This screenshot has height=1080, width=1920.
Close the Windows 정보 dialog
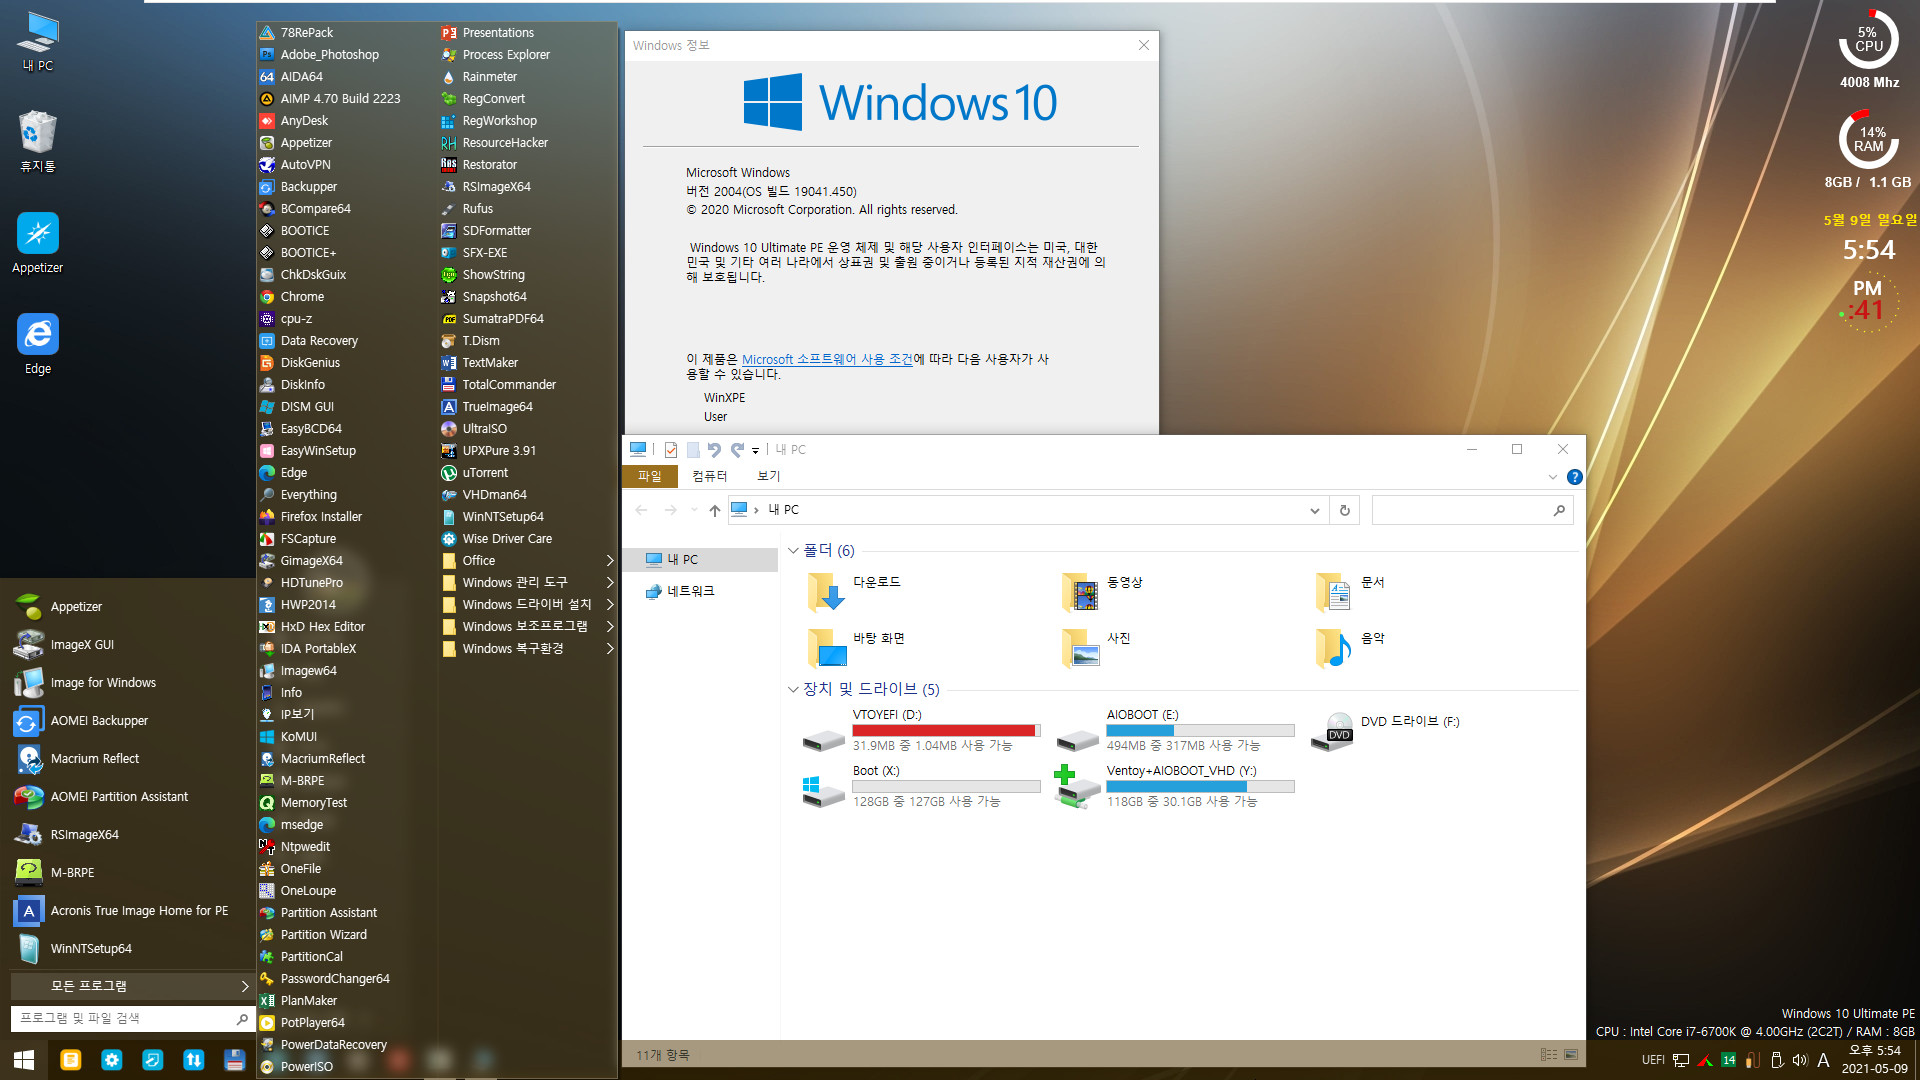(1144, 45)
